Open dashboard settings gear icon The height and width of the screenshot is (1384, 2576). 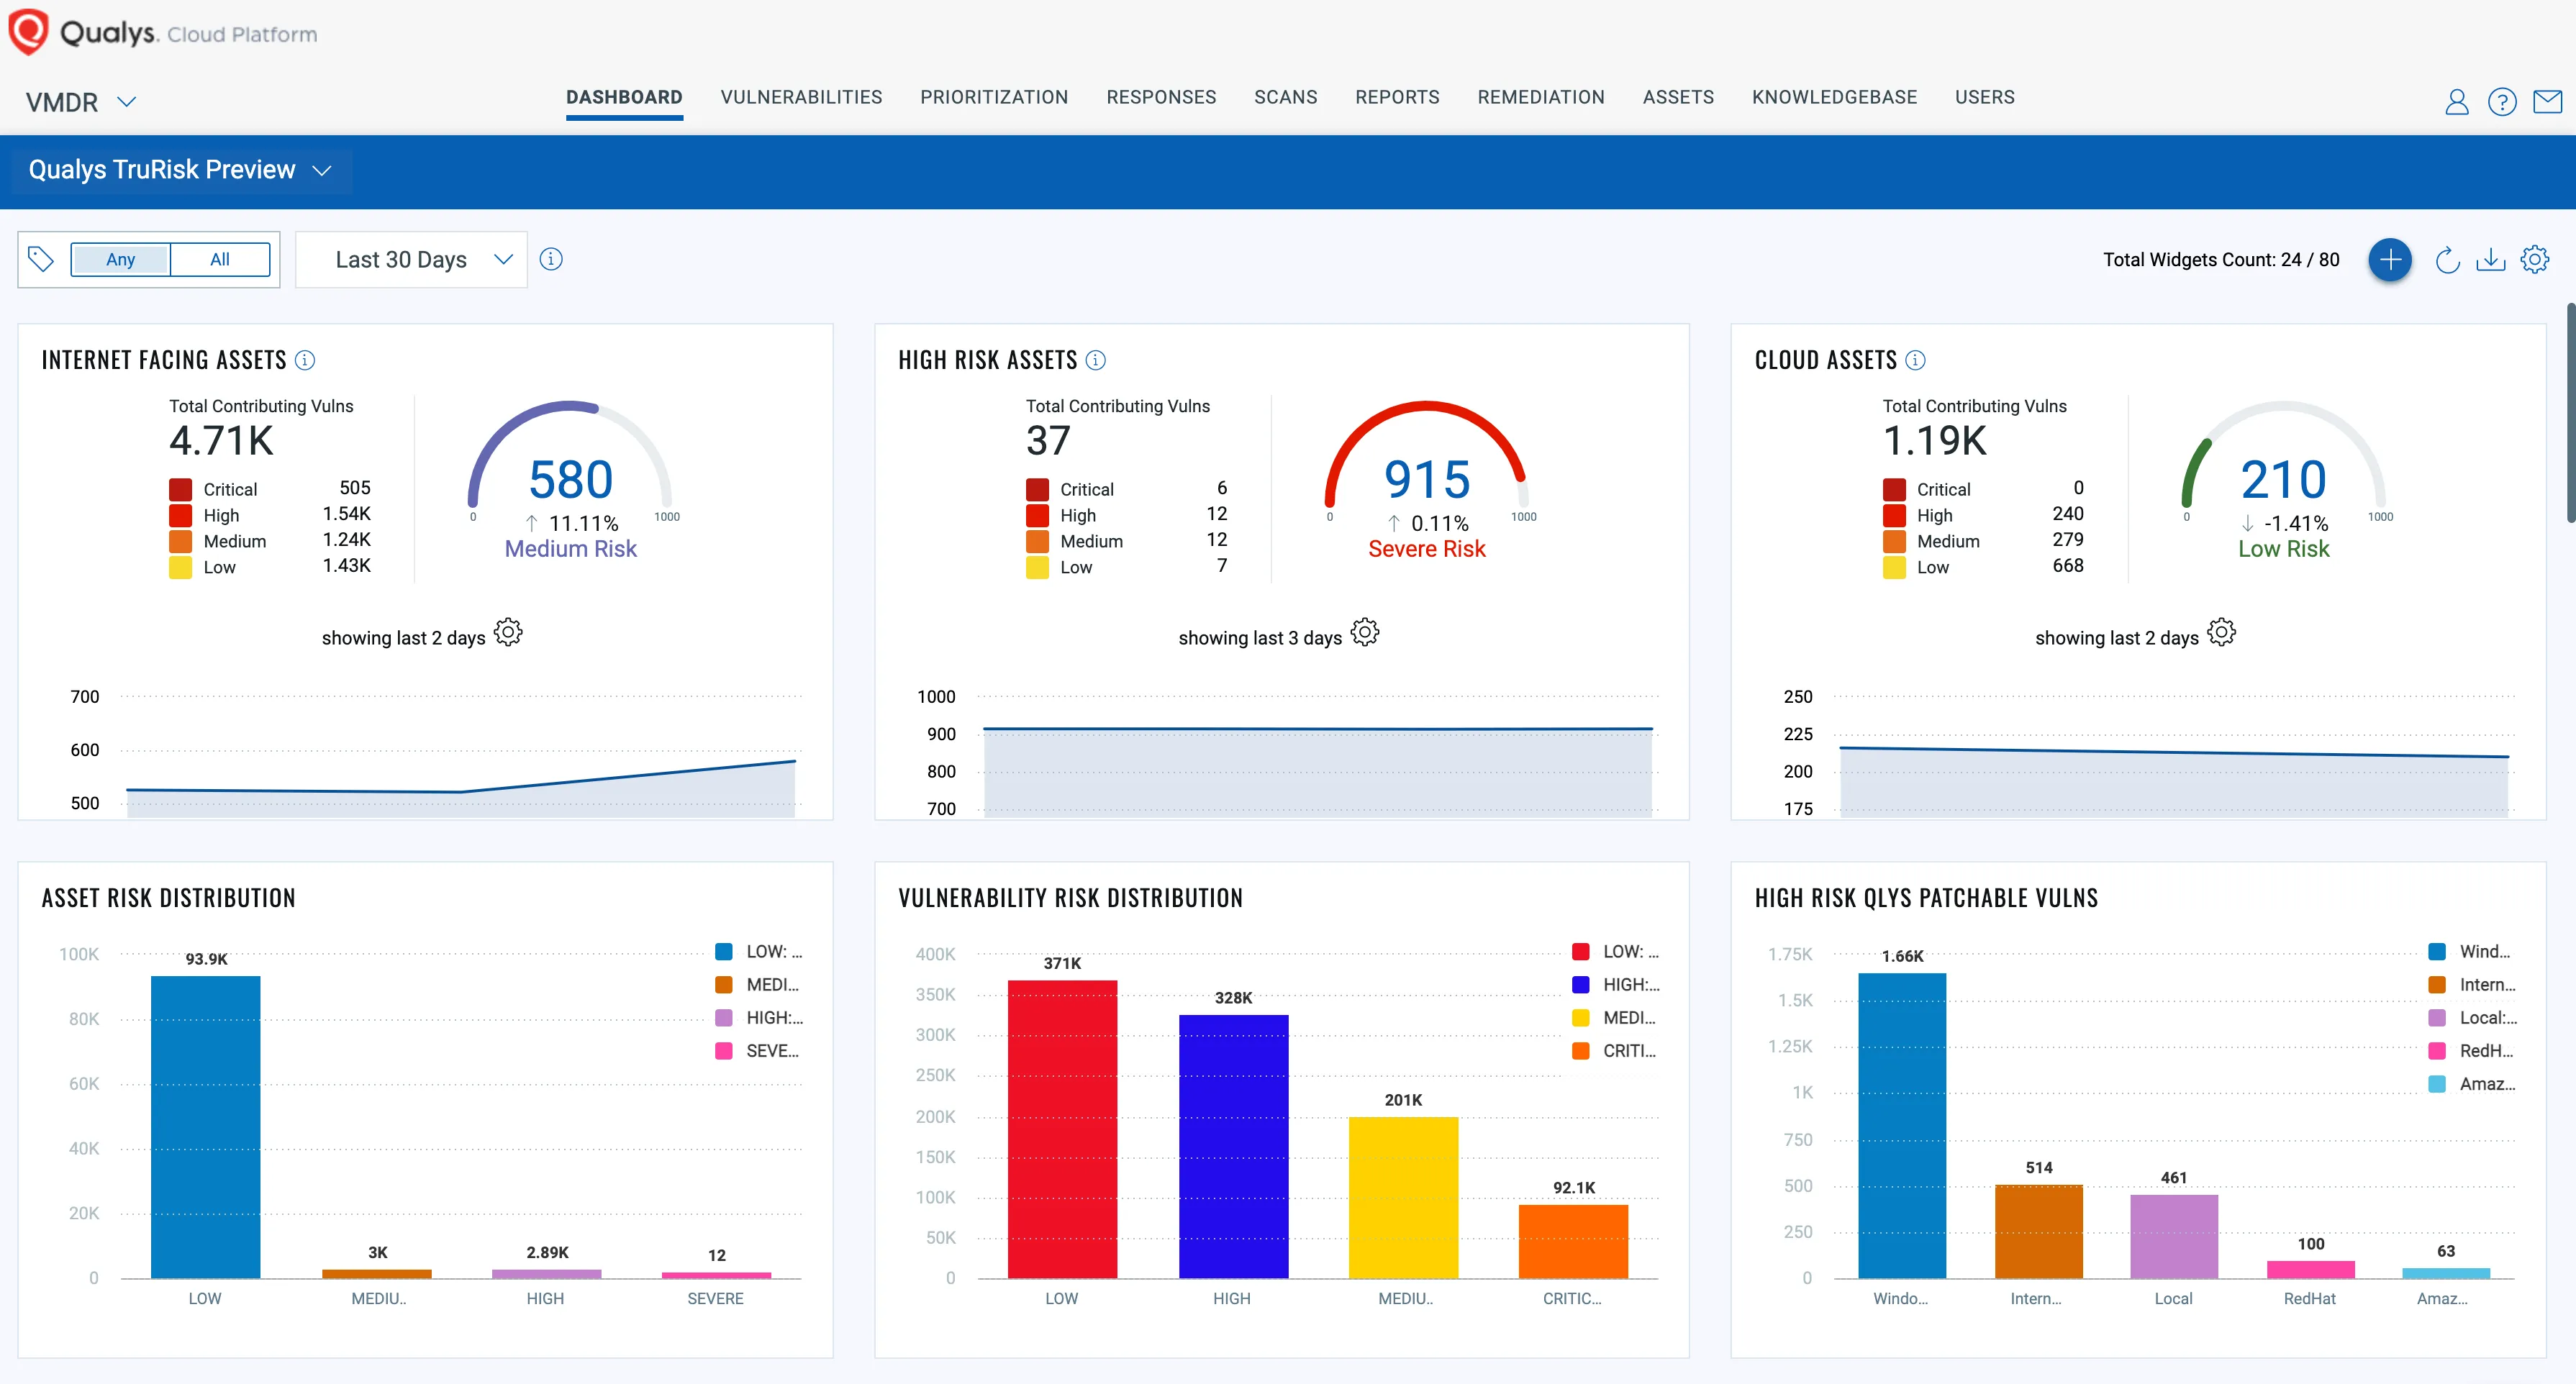click(2536, 259)
